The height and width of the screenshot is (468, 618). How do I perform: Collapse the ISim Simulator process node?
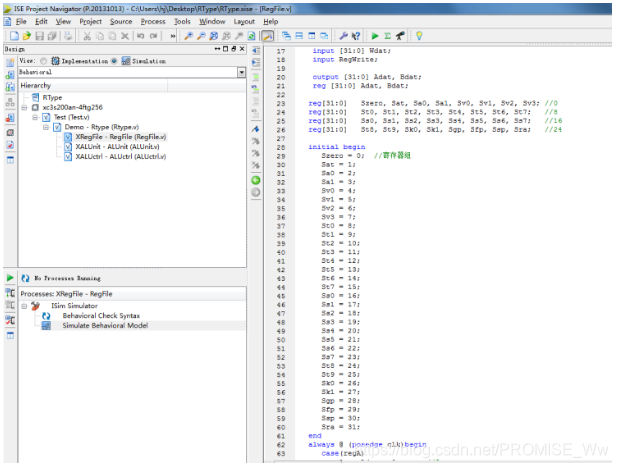click(x=24, y=306)
